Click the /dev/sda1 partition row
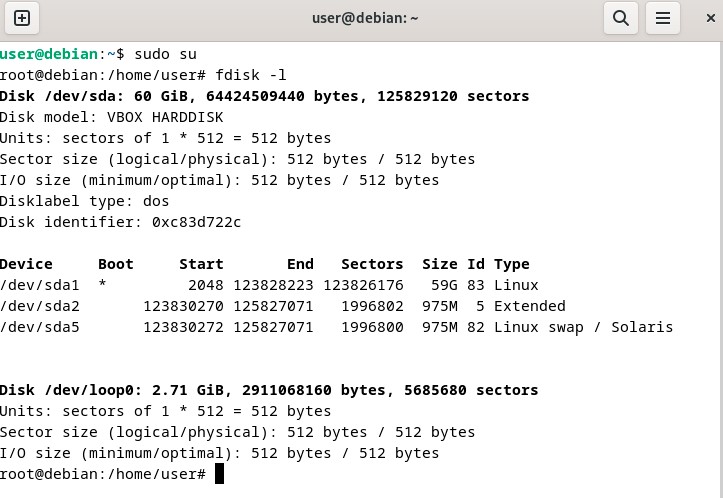723x498 pixels. click(x=269, y=285)
